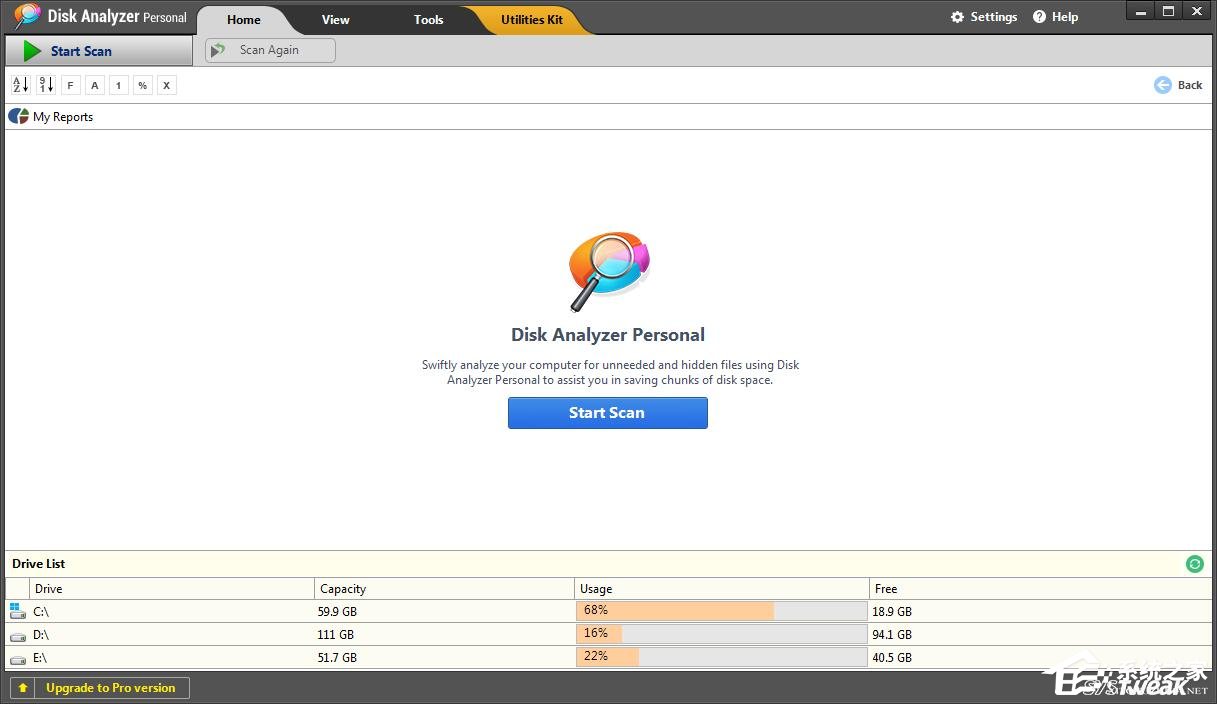This screenshot has width=1217, height=704.
Task: Click the magnifier pie chart center logo
Action: coord(609,270)
